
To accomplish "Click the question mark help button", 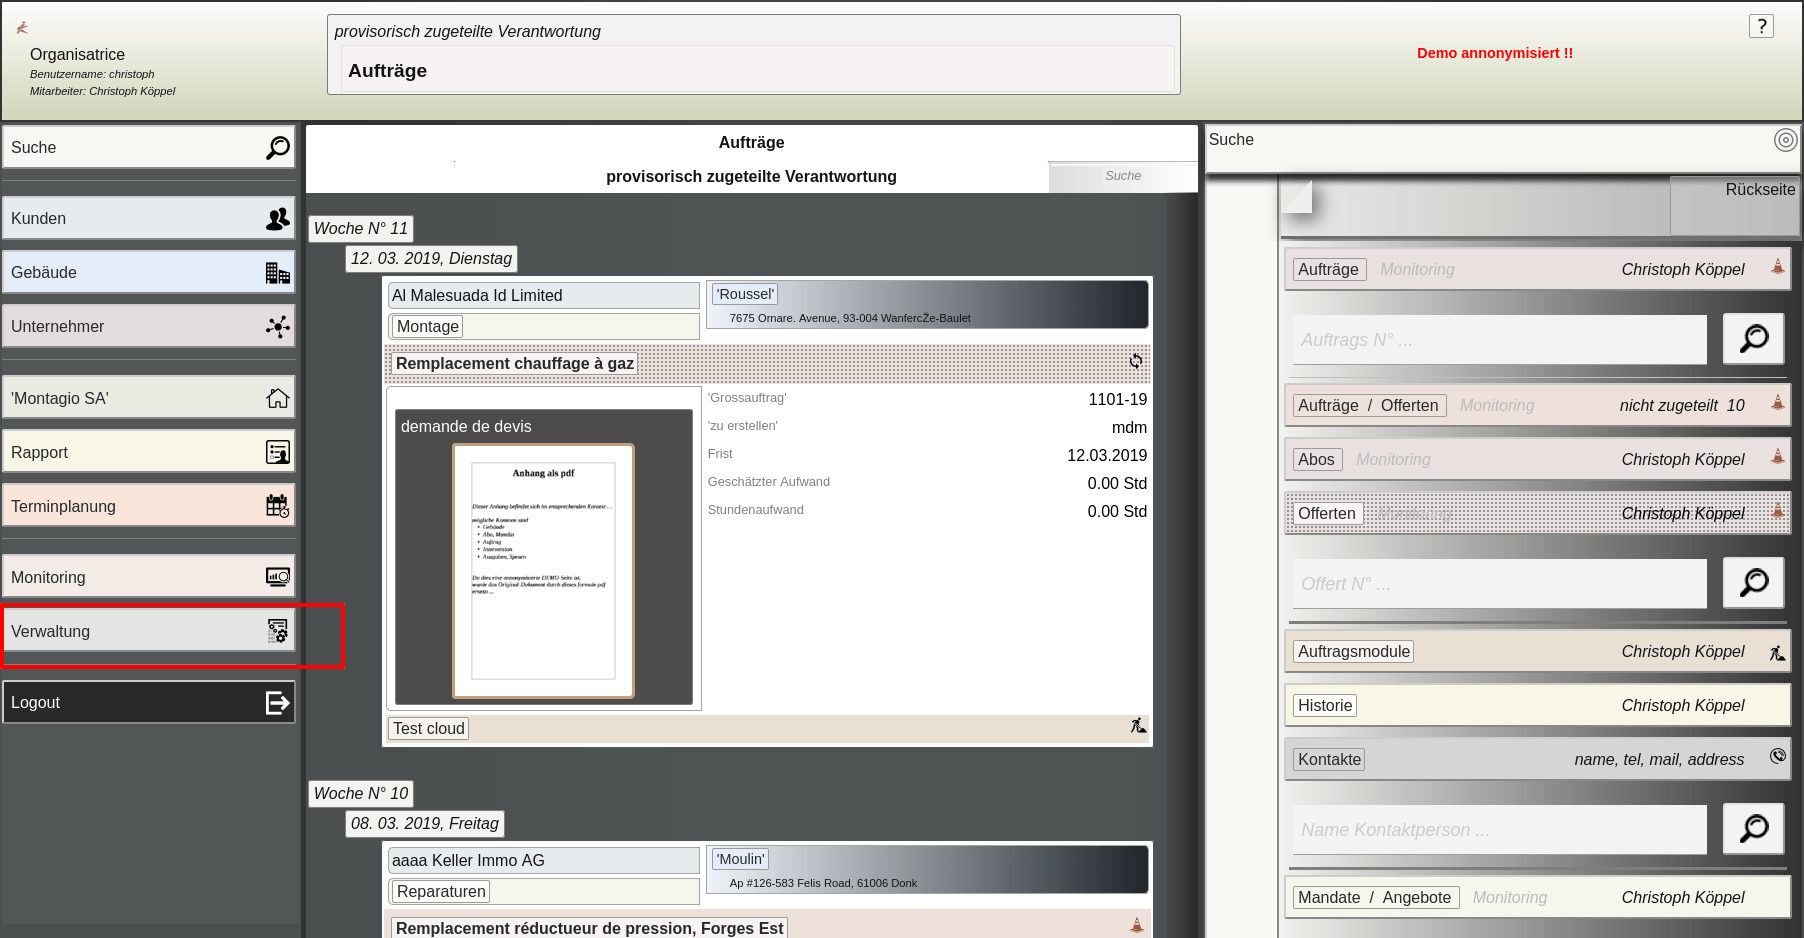I will tap(1761, 26).
